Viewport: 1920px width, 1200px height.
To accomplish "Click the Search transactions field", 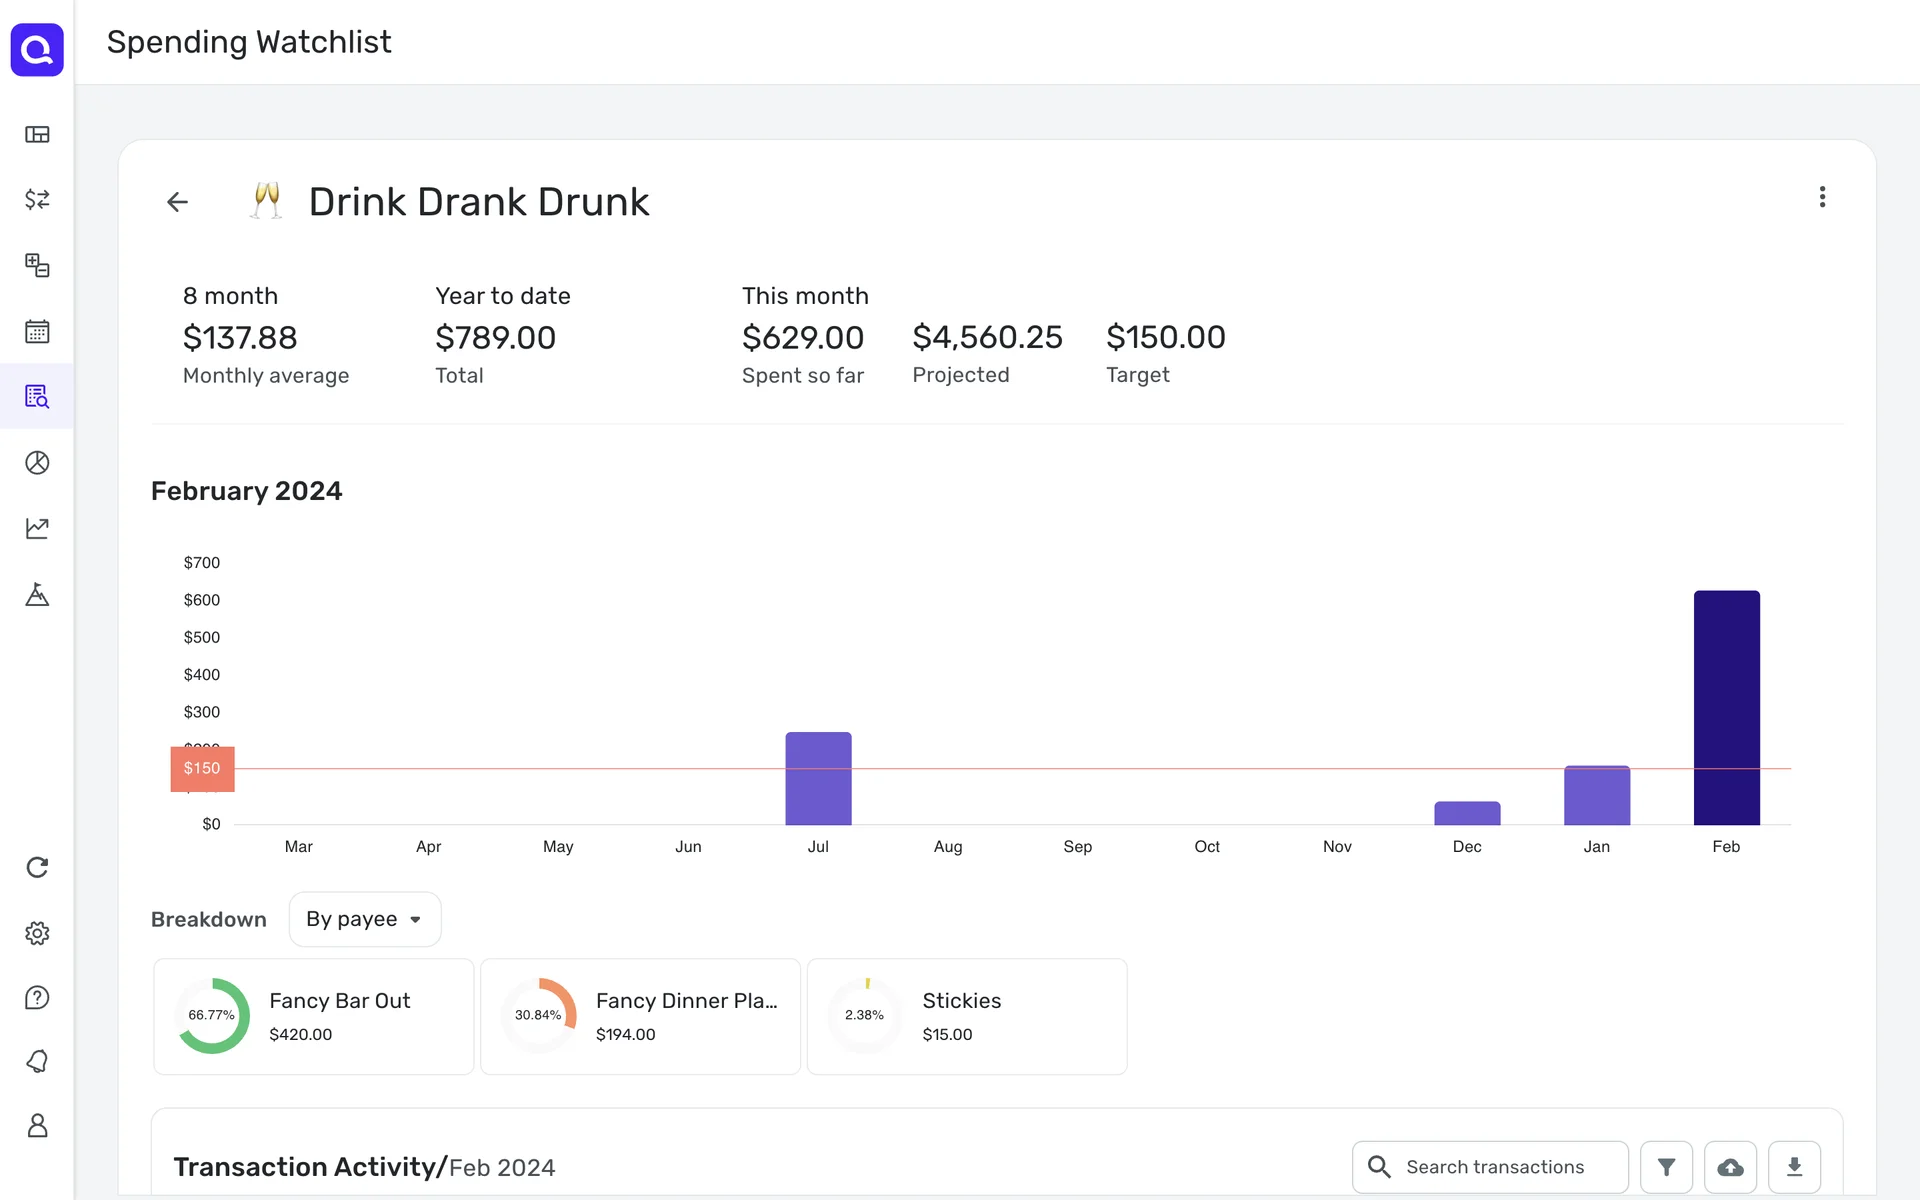I will pyautogui.click(x=1495, y=1167).
